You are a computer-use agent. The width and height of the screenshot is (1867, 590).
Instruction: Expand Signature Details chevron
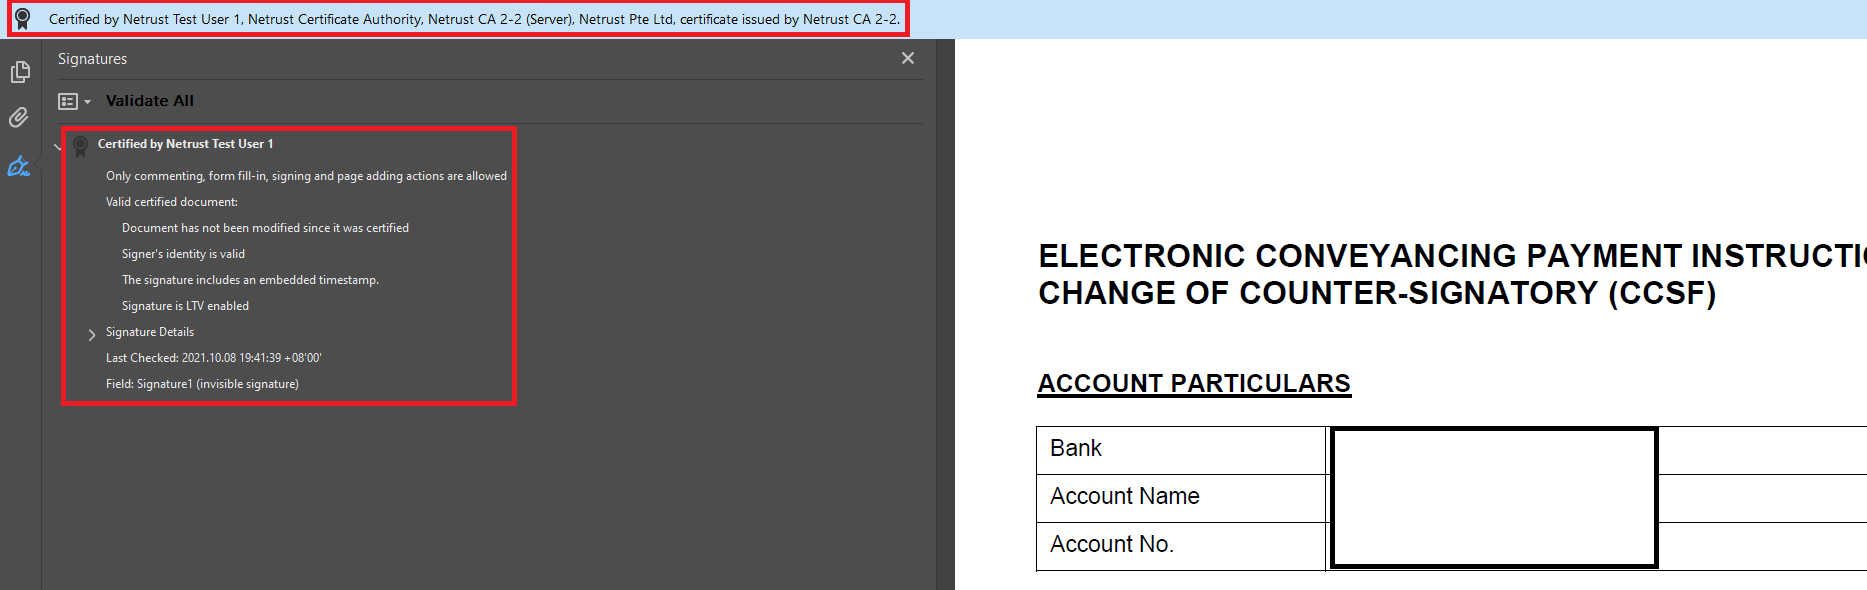point(92,334)
